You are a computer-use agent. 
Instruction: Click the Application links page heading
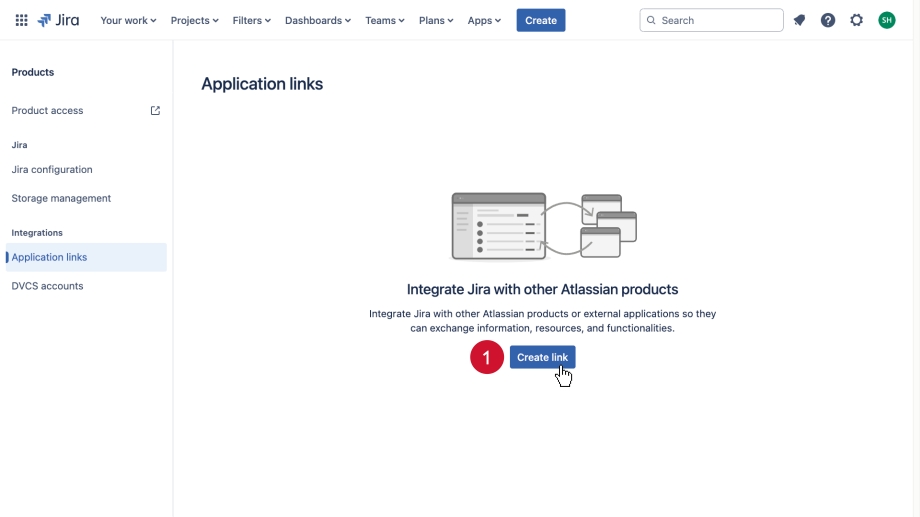(x=262, y=84)
